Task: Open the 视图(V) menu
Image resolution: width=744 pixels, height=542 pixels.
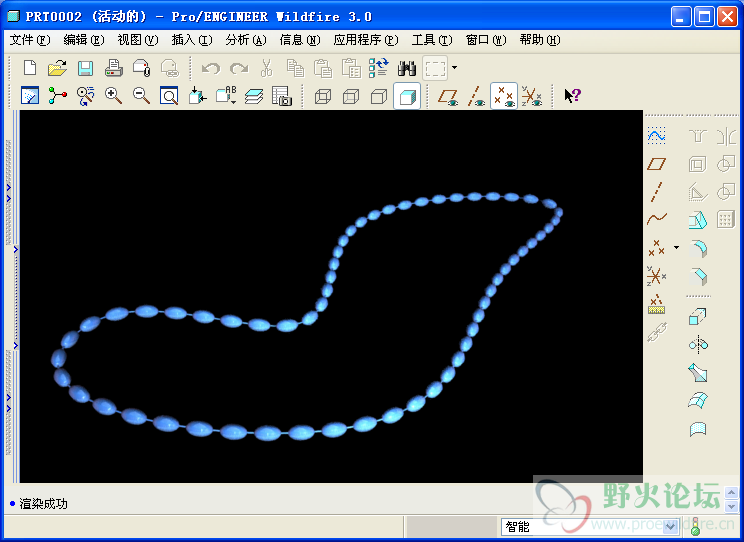Action: [138, 40]
